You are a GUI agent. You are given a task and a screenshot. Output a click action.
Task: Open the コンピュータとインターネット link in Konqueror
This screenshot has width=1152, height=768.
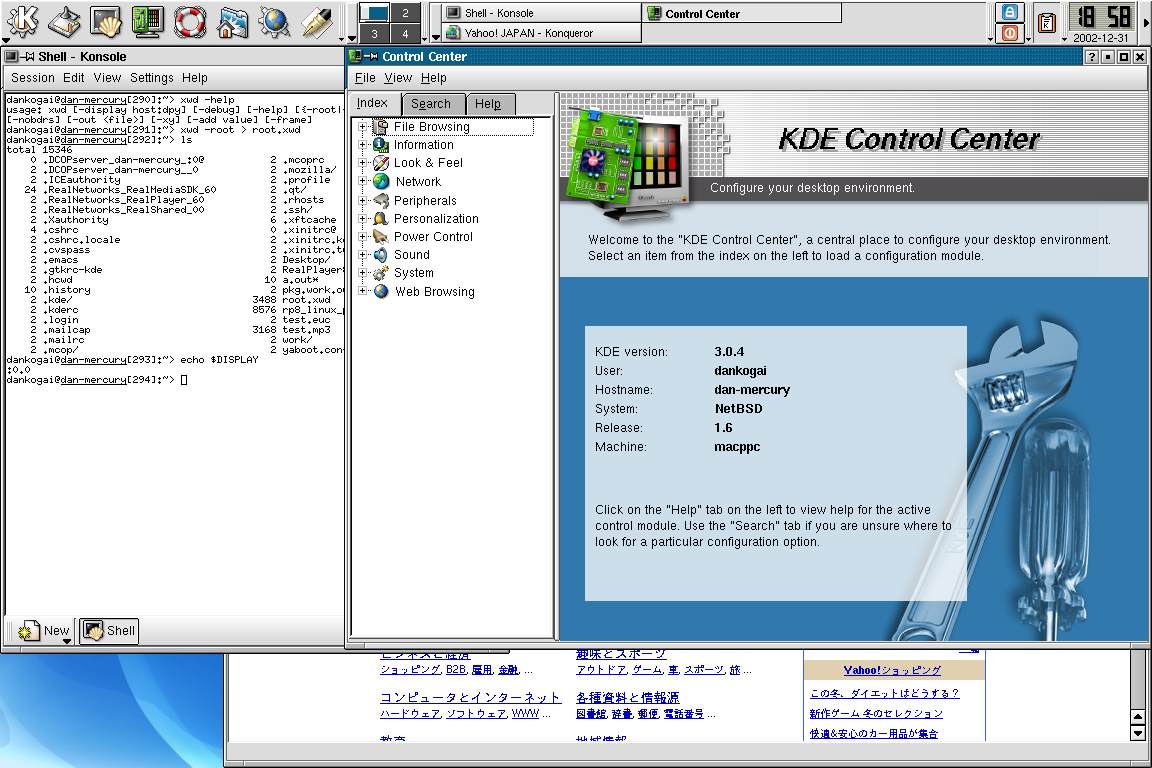tap(470, 697)
